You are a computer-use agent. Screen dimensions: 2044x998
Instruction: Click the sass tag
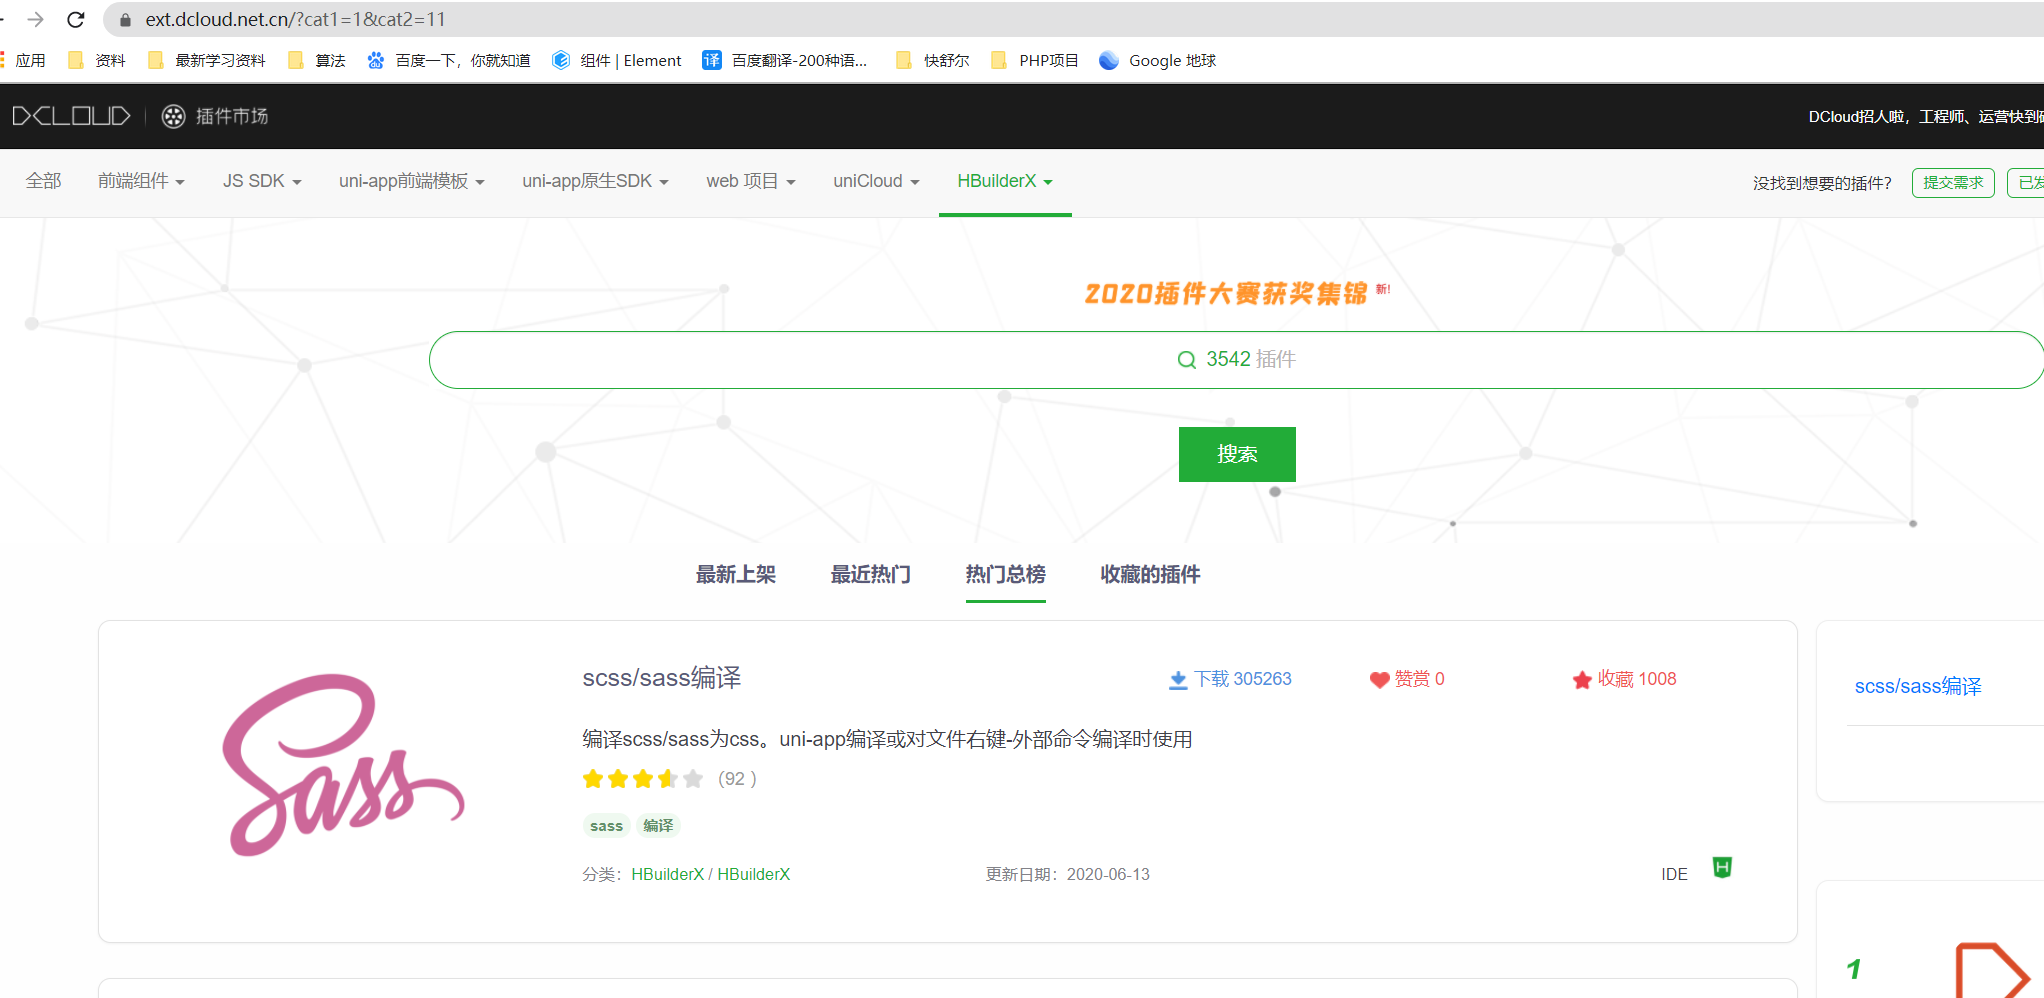click(x=606, y=826)
